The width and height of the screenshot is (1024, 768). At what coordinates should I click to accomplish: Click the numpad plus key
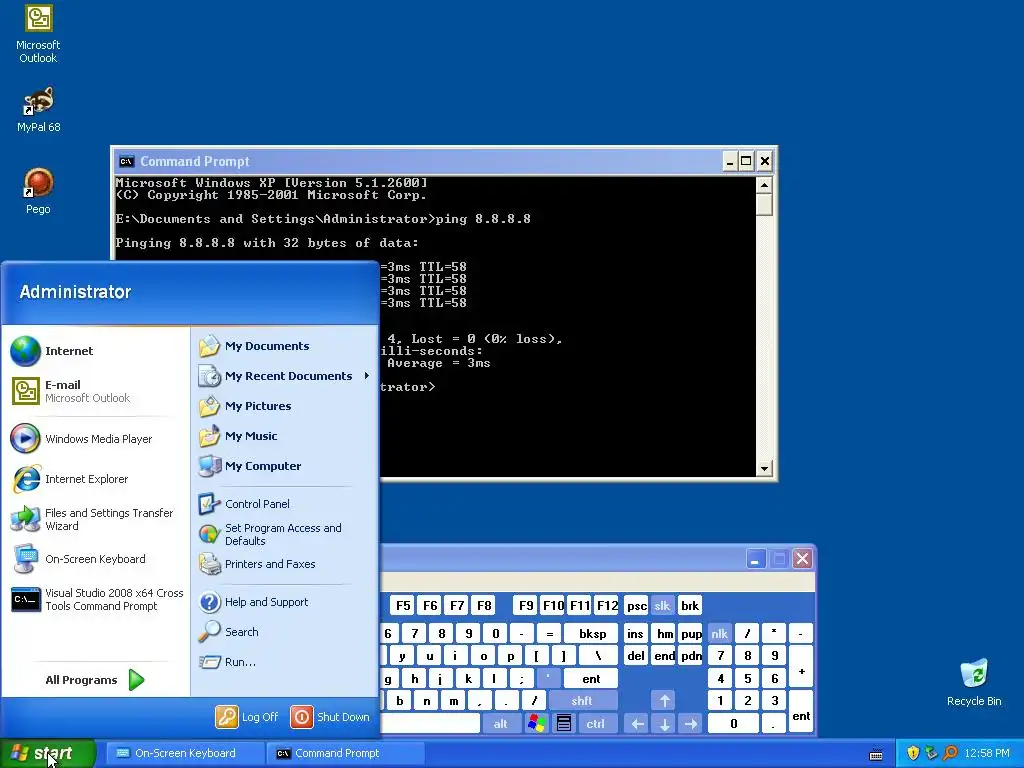(801, 667)
